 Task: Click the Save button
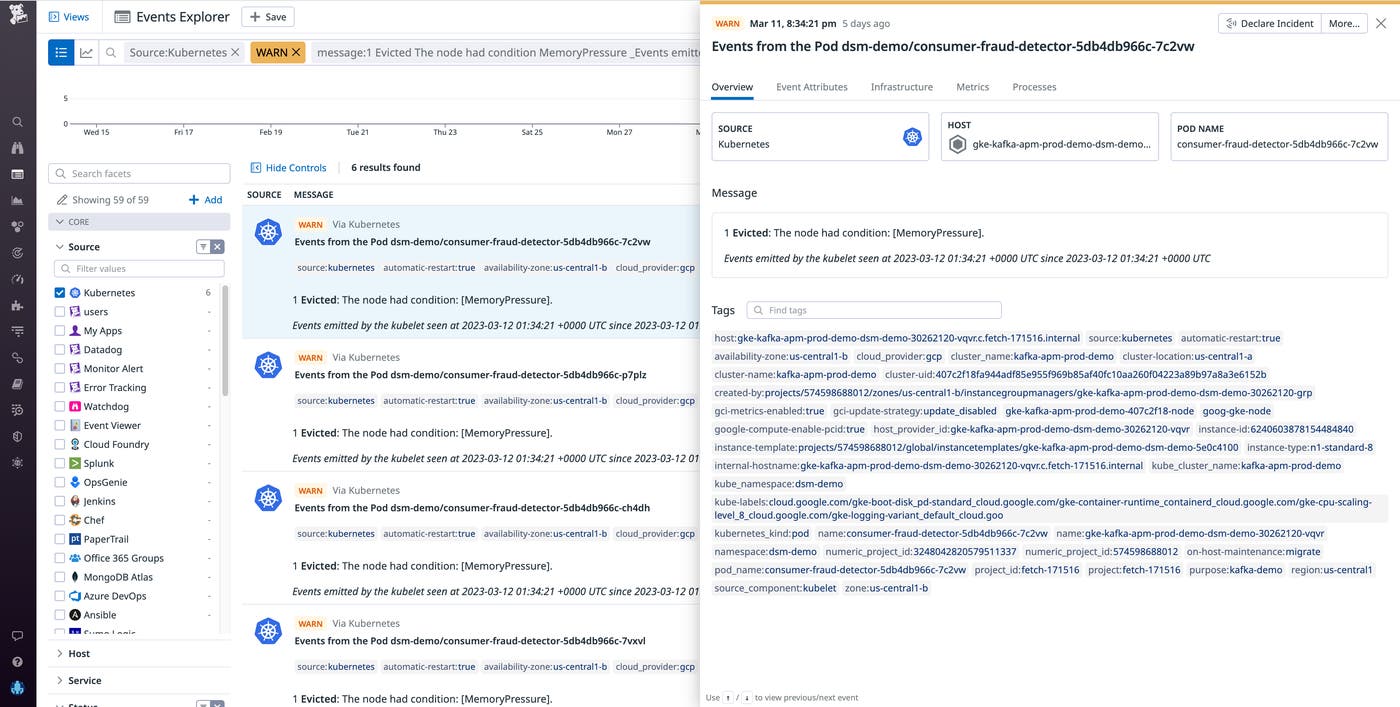click(x=267, y=17)
